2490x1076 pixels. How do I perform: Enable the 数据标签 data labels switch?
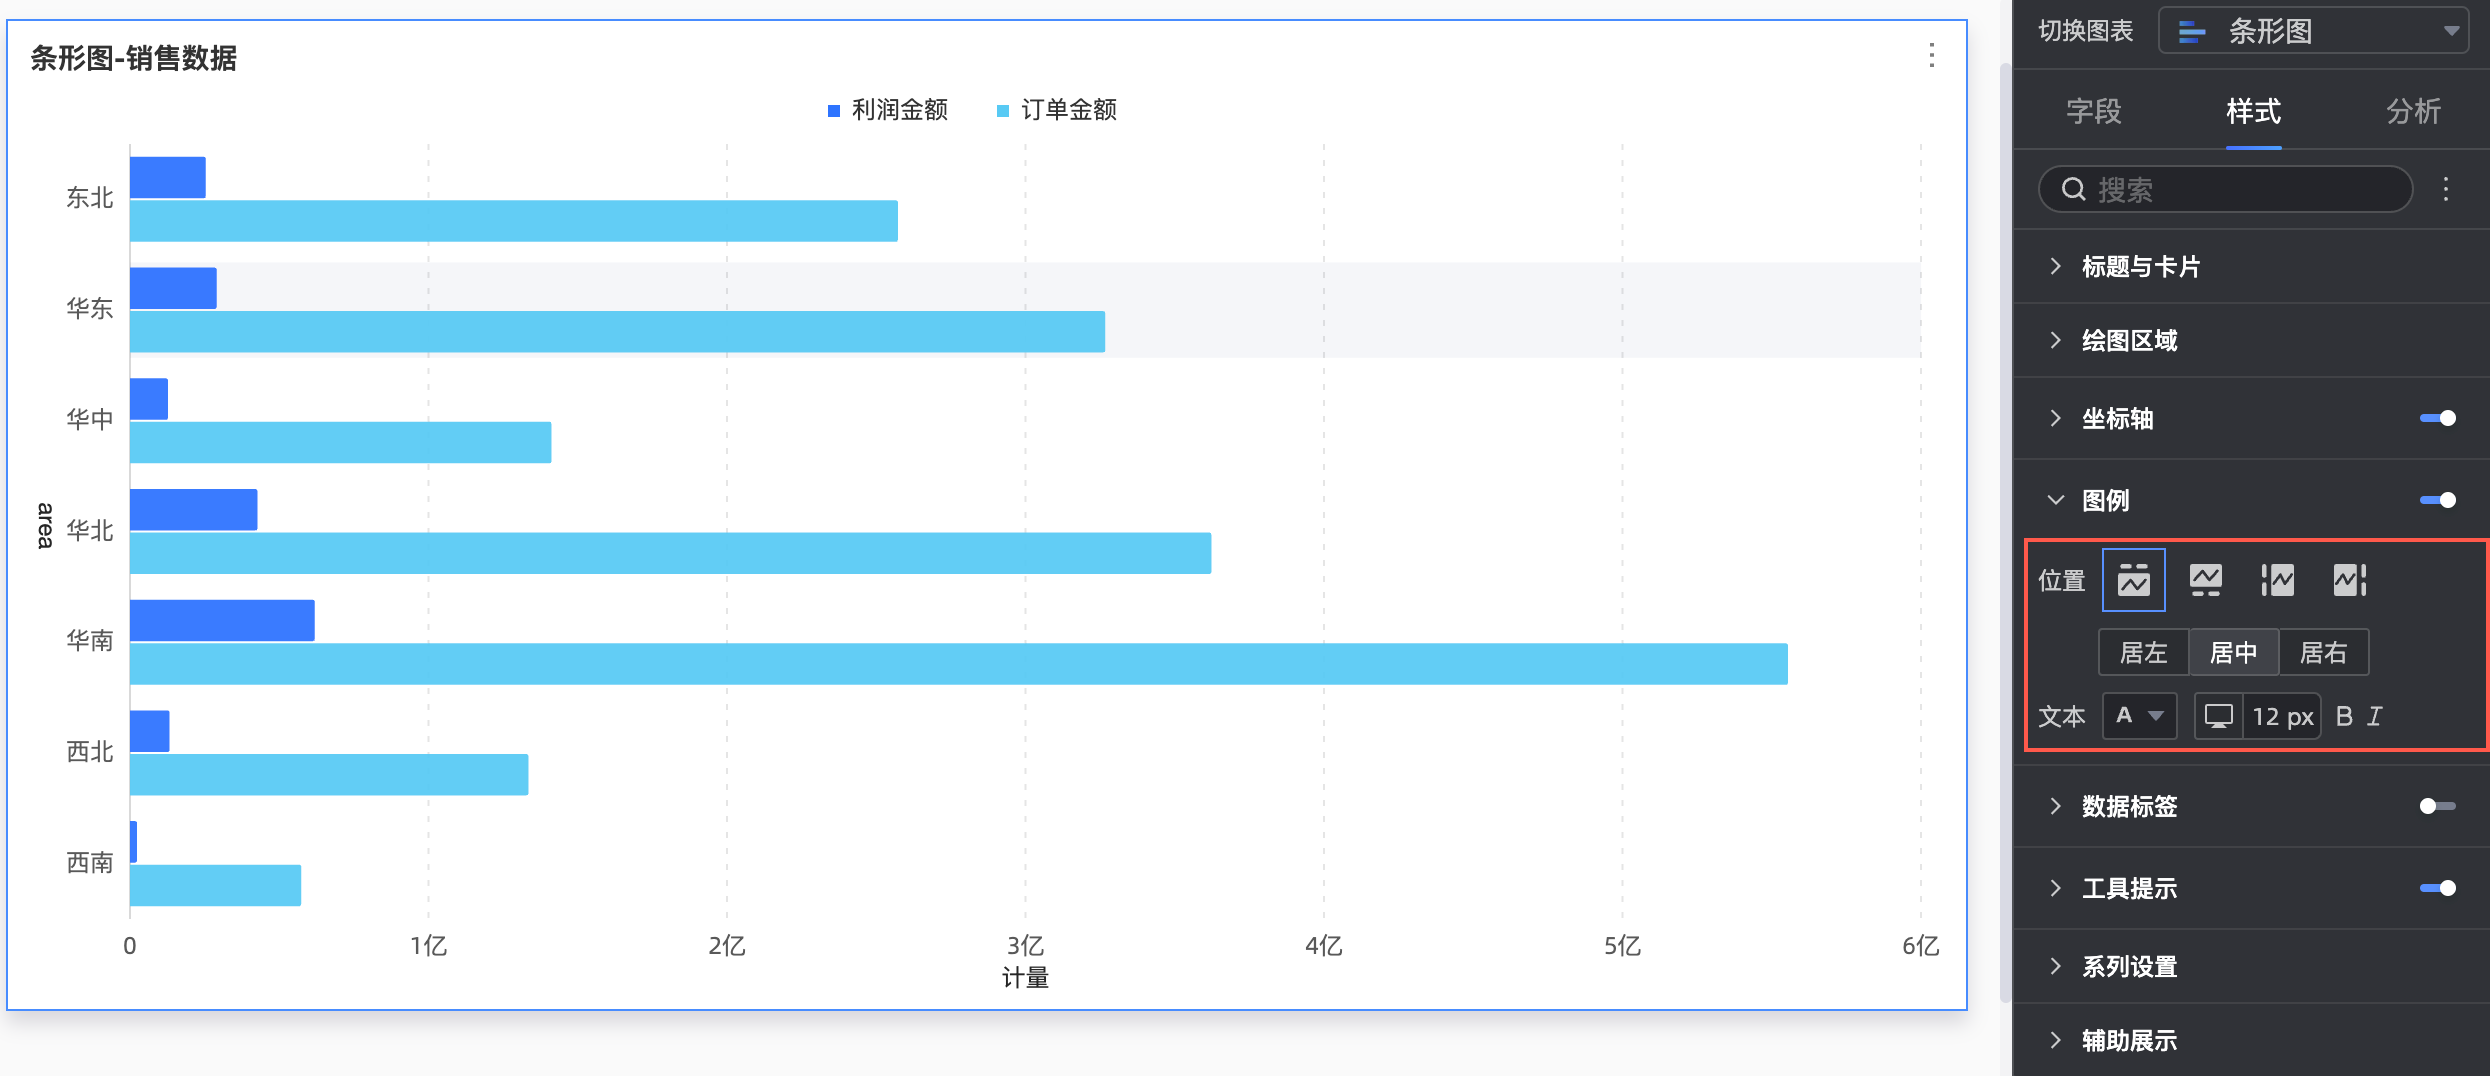click(2437, 806)
